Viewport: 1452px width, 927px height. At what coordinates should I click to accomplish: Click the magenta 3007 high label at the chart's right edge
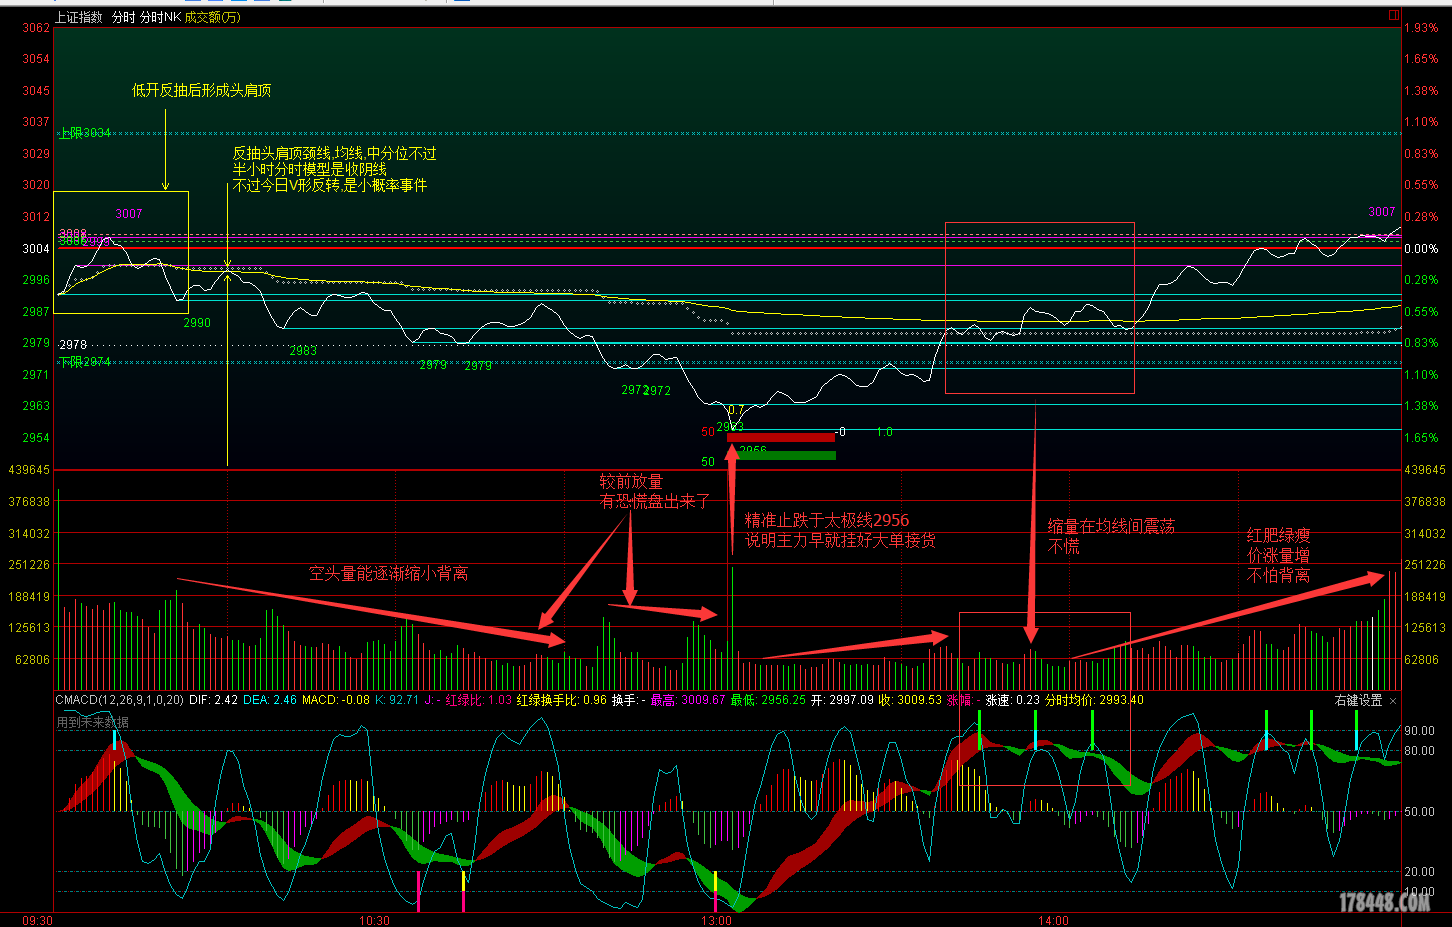click(x=1382, y=212)
